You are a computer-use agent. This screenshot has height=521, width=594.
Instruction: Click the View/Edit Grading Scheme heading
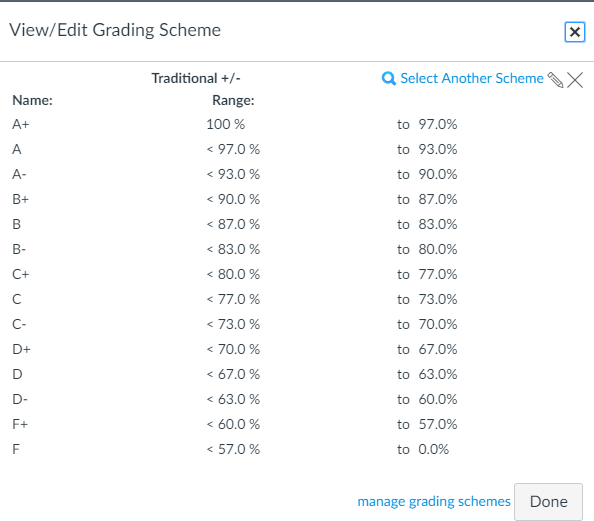115,30
